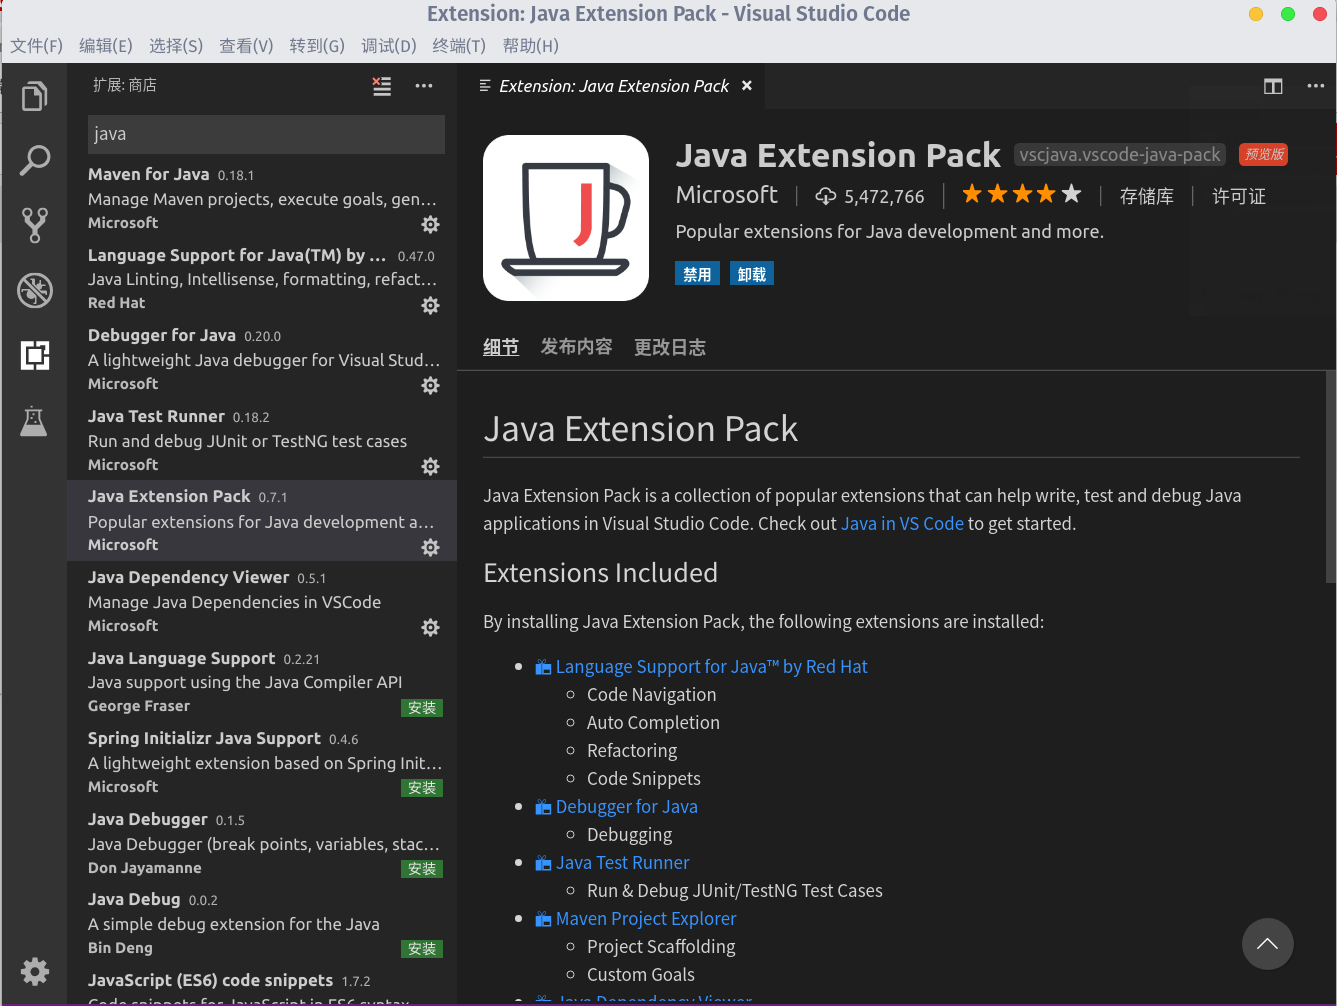Click the Java Extension Pack coffee cup logo
The height and width of the screenshot is (1006, 1337).
click(566, 218)
